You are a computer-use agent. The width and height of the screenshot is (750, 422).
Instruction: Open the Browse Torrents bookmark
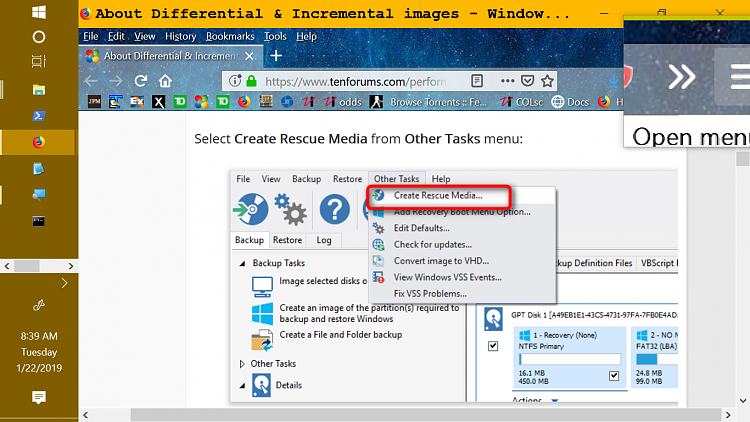(429, 101)
